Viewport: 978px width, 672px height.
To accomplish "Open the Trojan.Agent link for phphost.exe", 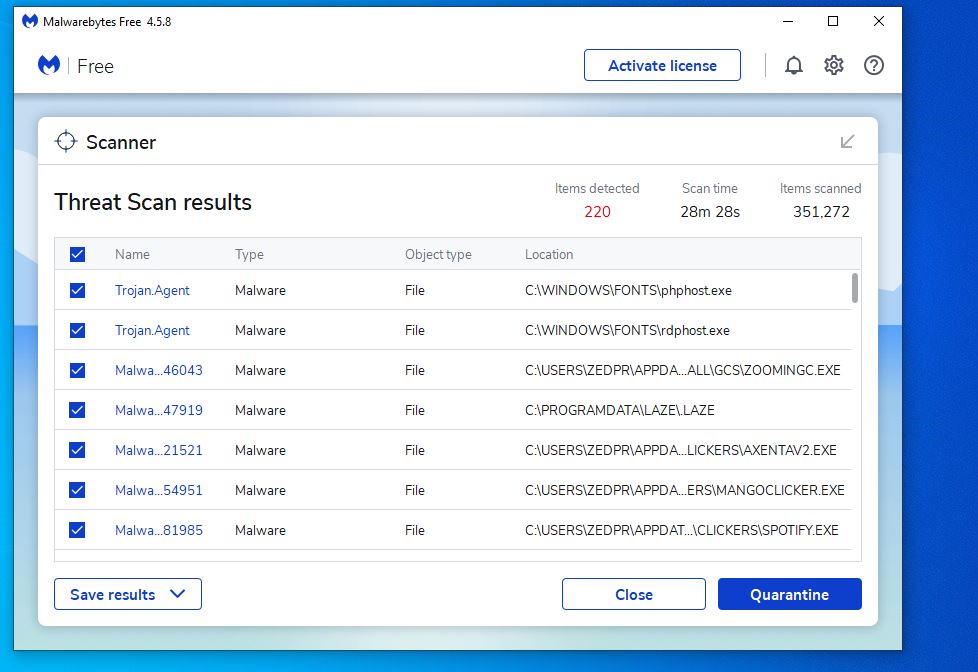I will [x=152, y=290].
